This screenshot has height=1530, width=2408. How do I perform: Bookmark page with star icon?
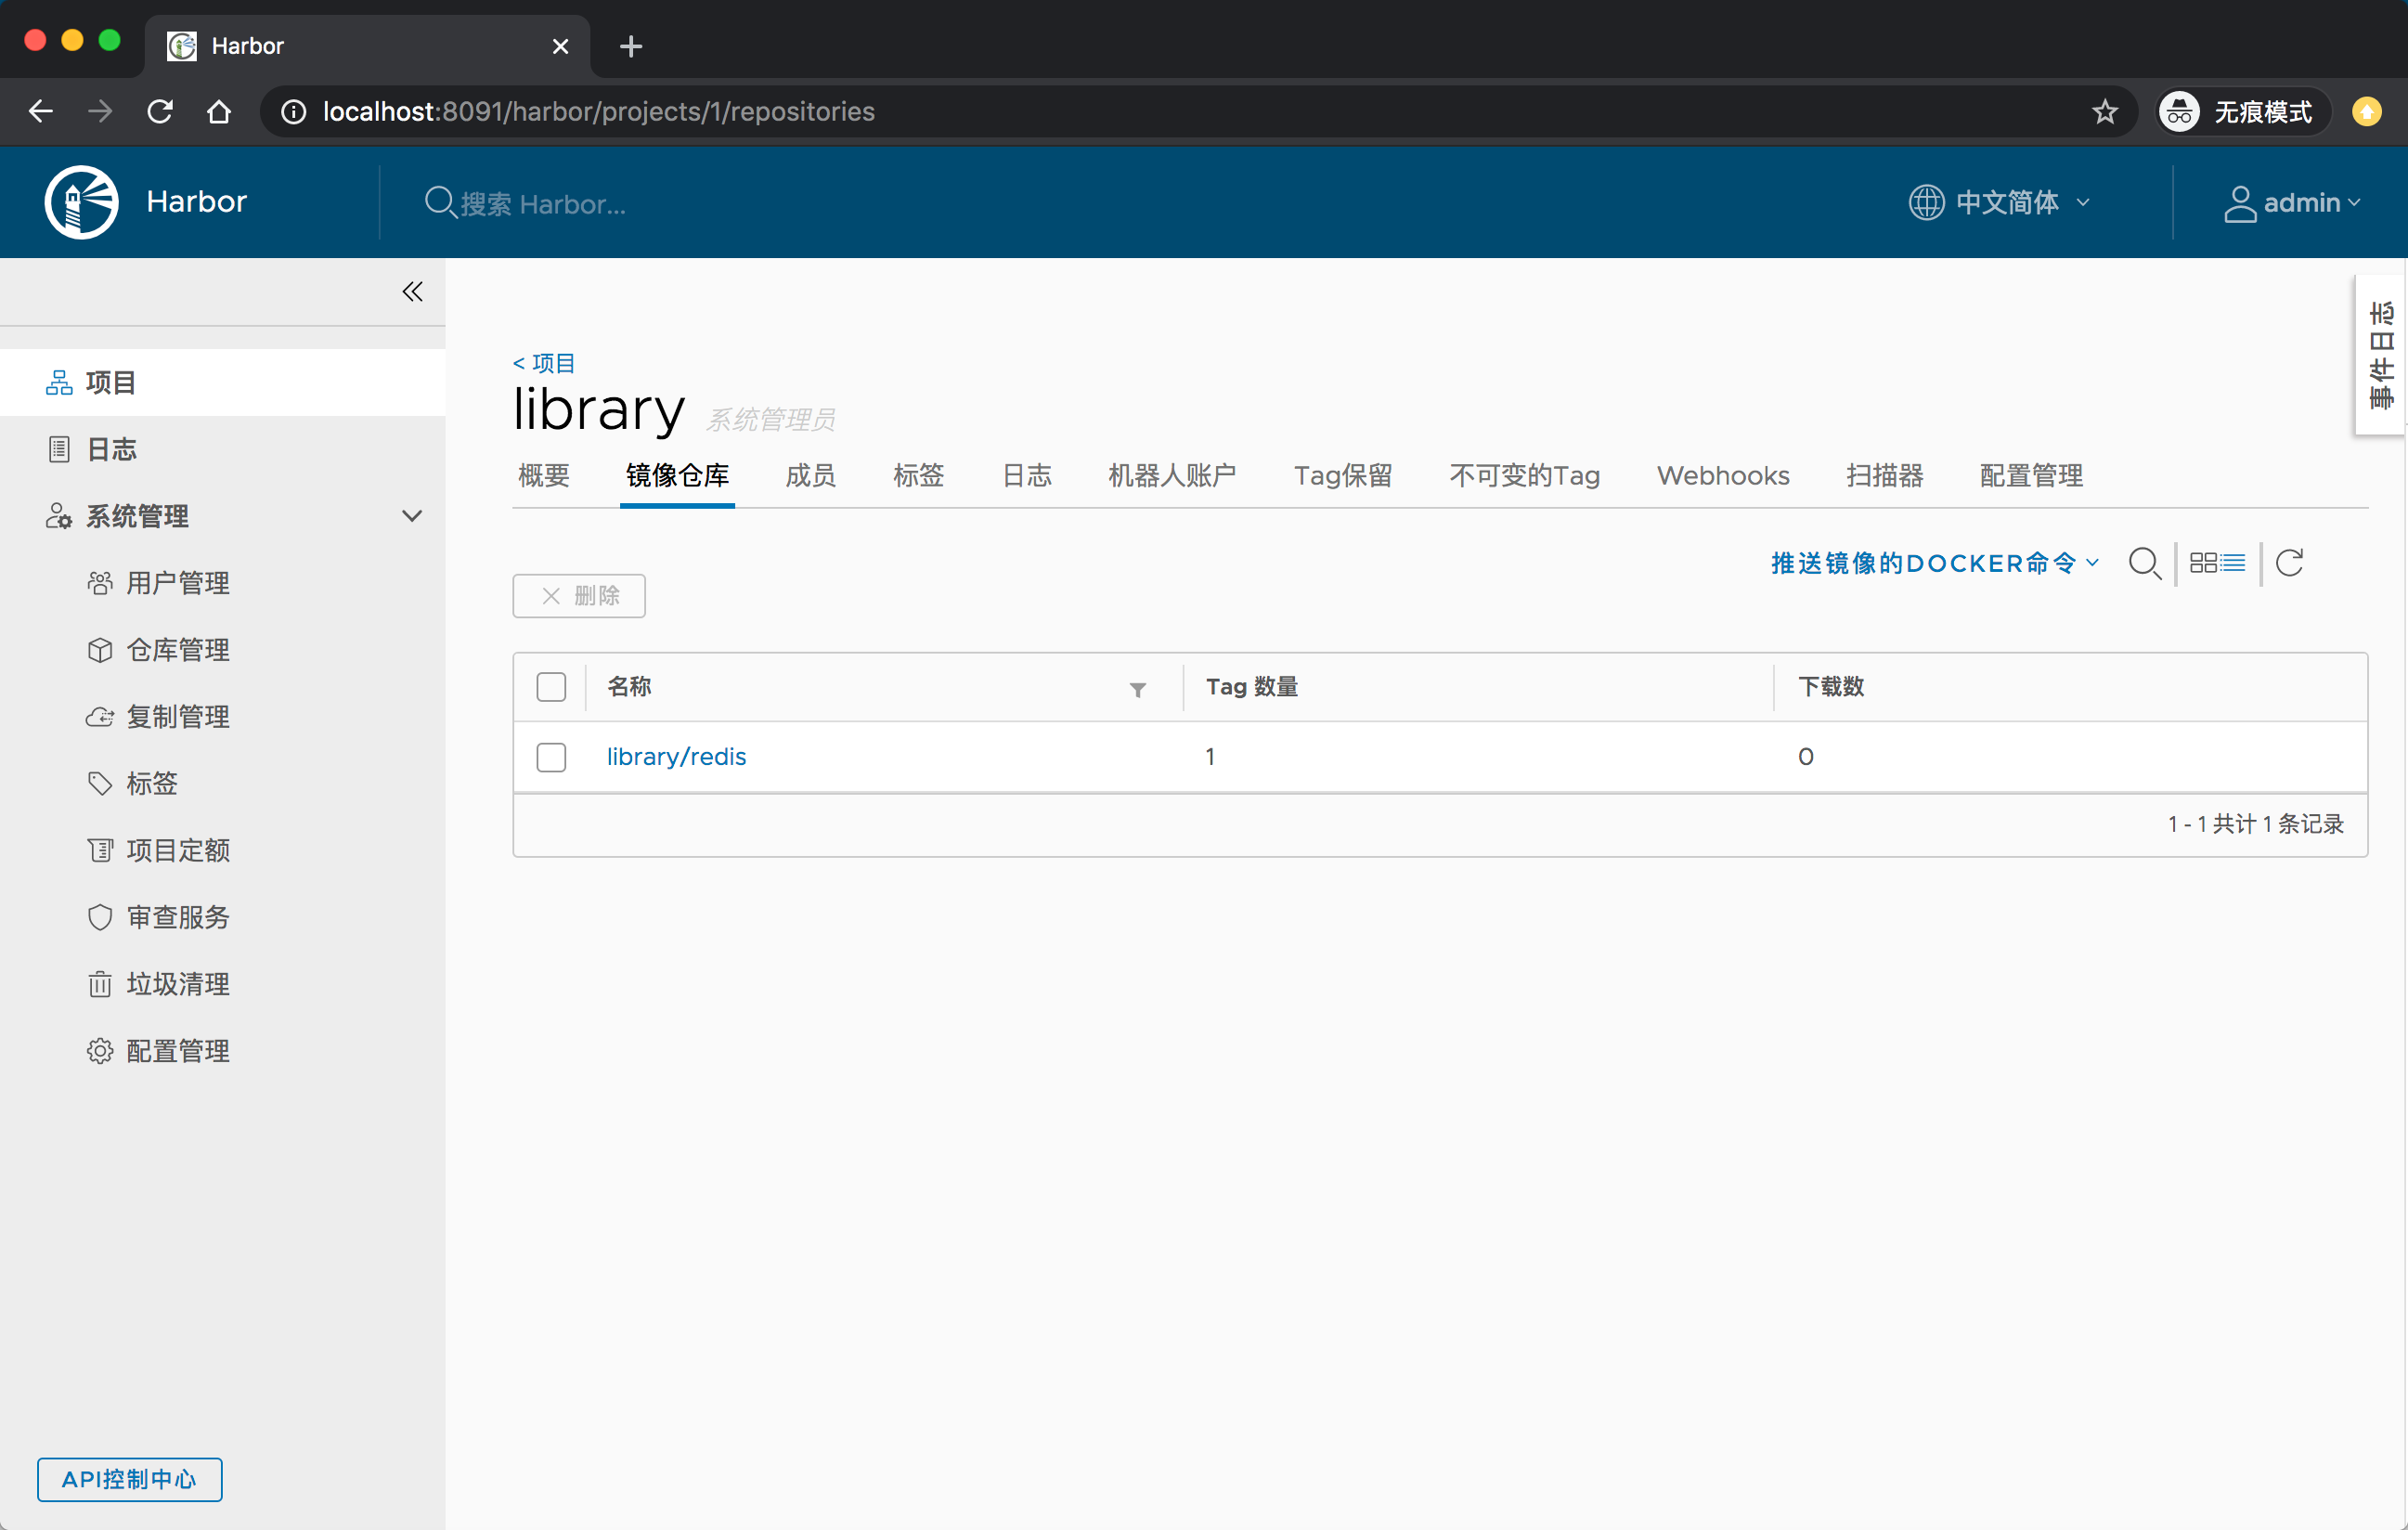pos(2105,111)
